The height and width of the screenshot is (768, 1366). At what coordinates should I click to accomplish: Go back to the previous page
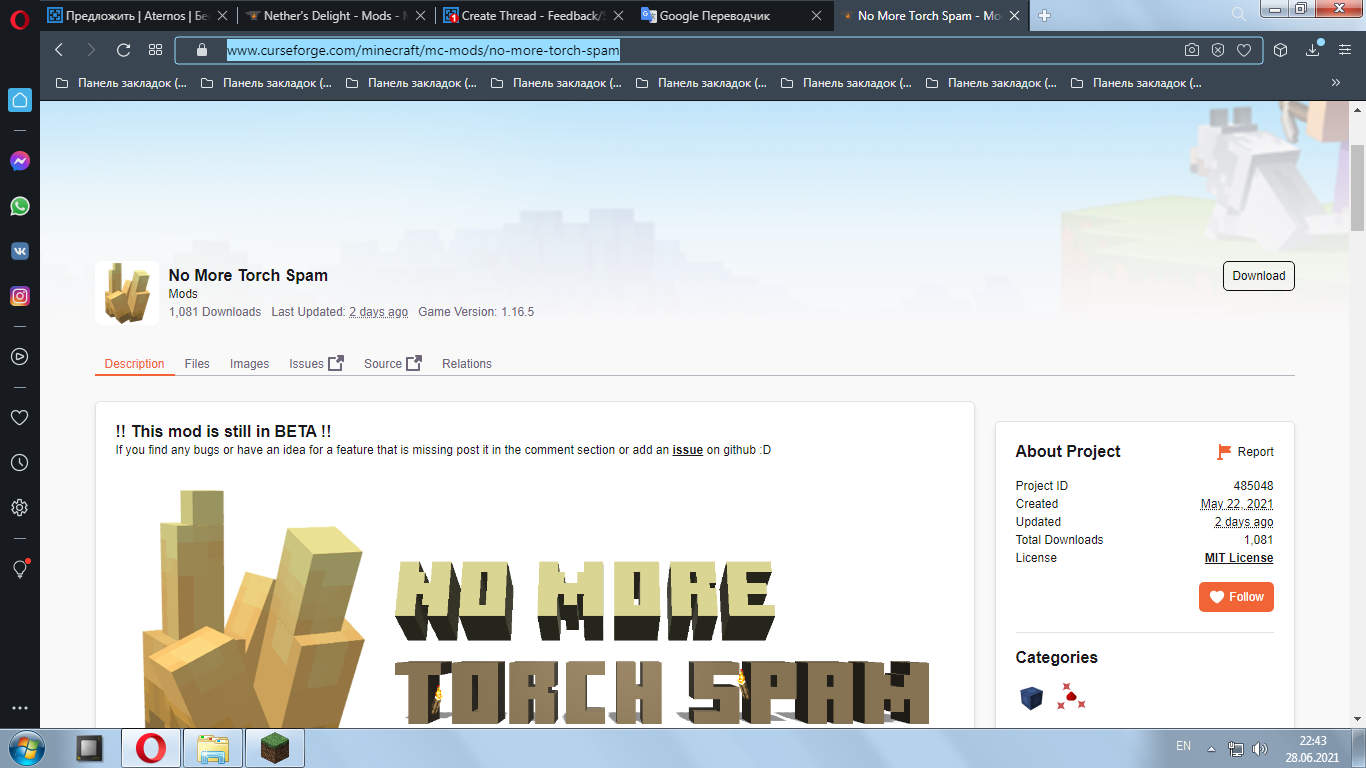[x=59, y=50]
